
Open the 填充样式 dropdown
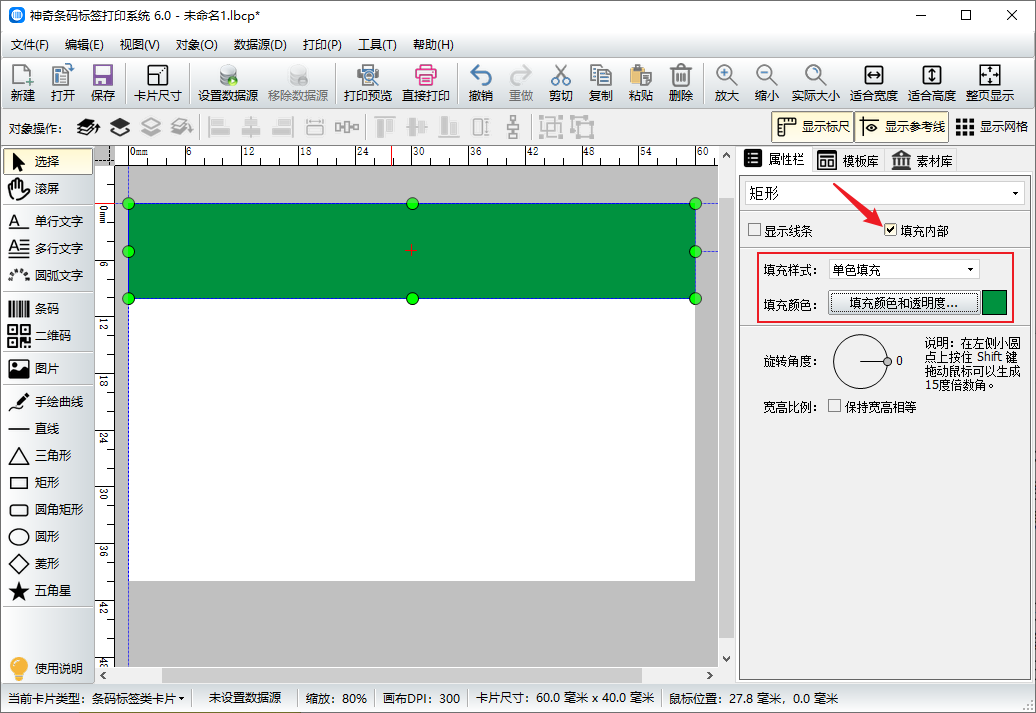point(903,270)
